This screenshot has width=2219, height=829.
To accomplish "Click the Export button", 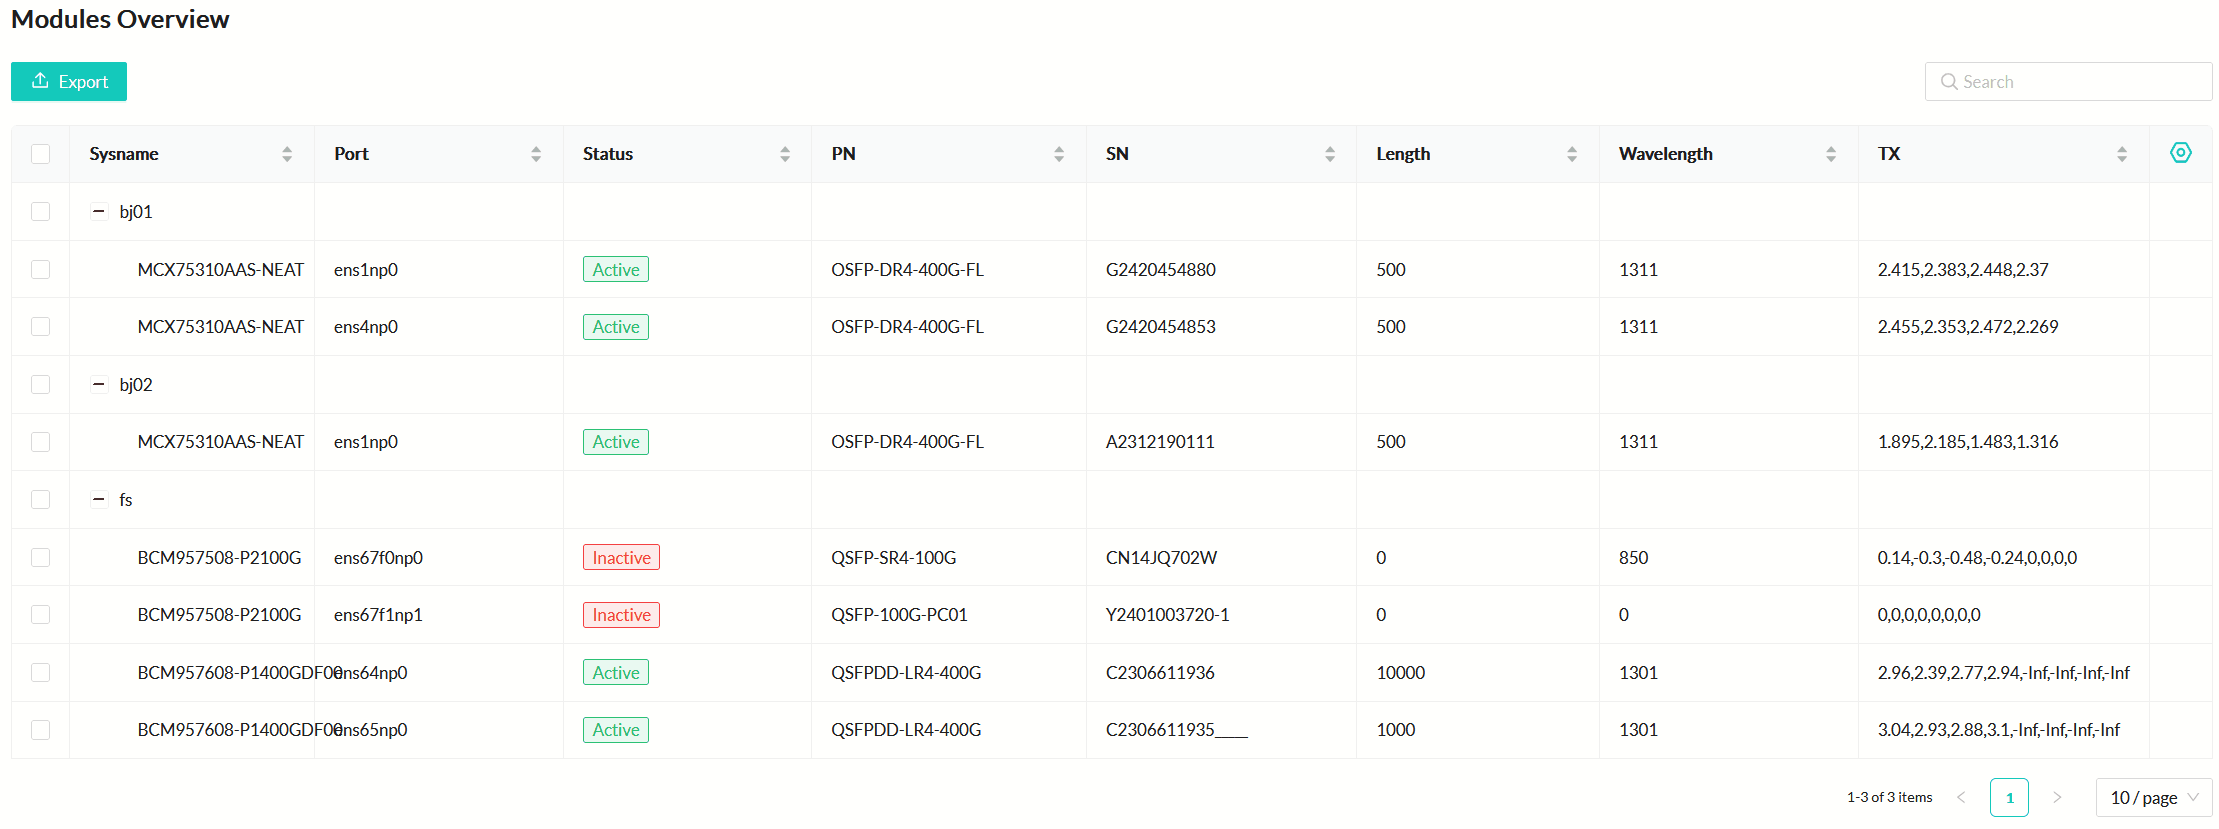I will [x=69, y=82].
